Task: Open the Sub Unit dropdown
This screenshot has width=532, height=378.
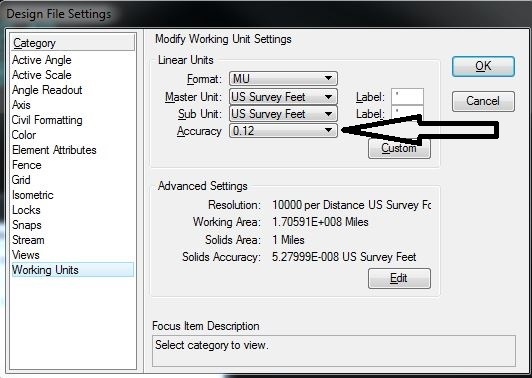Action: [283, 114]
